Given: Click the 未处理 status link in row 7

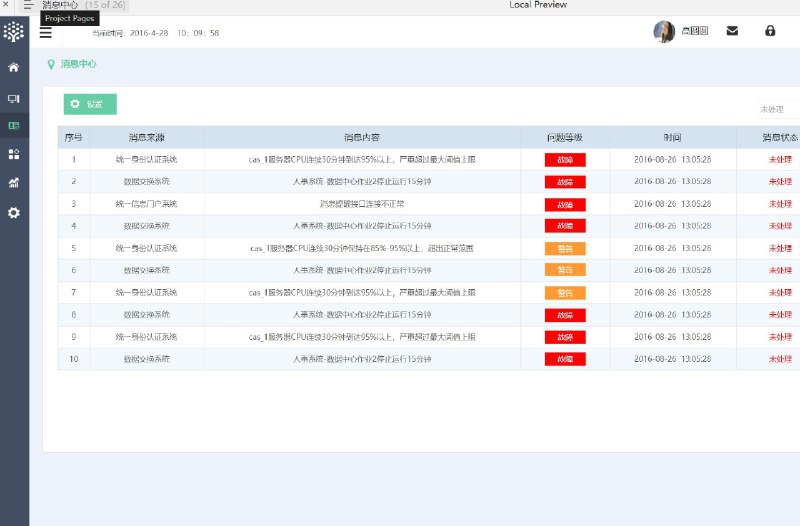Looking at the screenshot, I should point(781,293).
